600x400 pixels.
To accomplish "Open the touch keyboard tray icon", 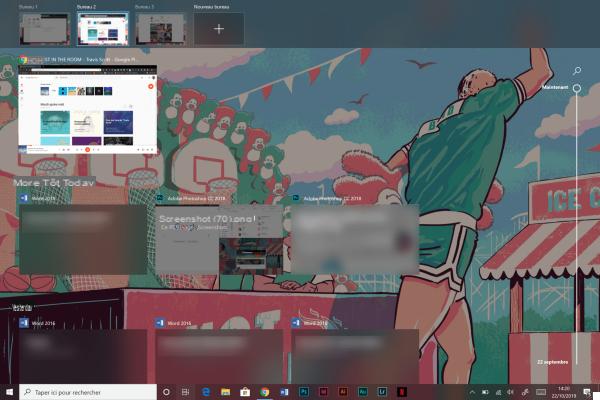I will [541, 392].
